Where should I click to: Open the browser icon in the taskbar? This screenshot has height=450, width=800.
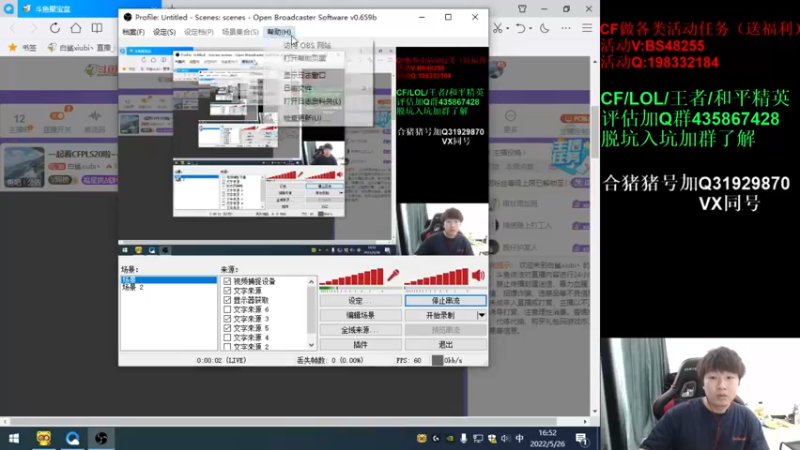click(72, 438)
